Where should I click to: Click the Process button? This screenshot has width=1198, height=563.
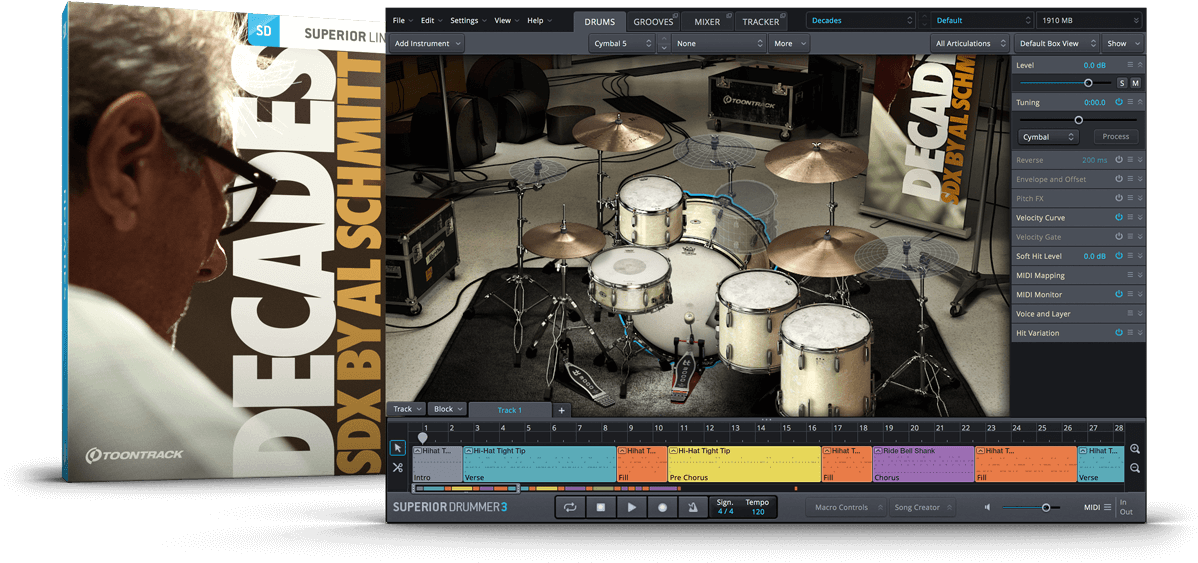click(1115, 137)
